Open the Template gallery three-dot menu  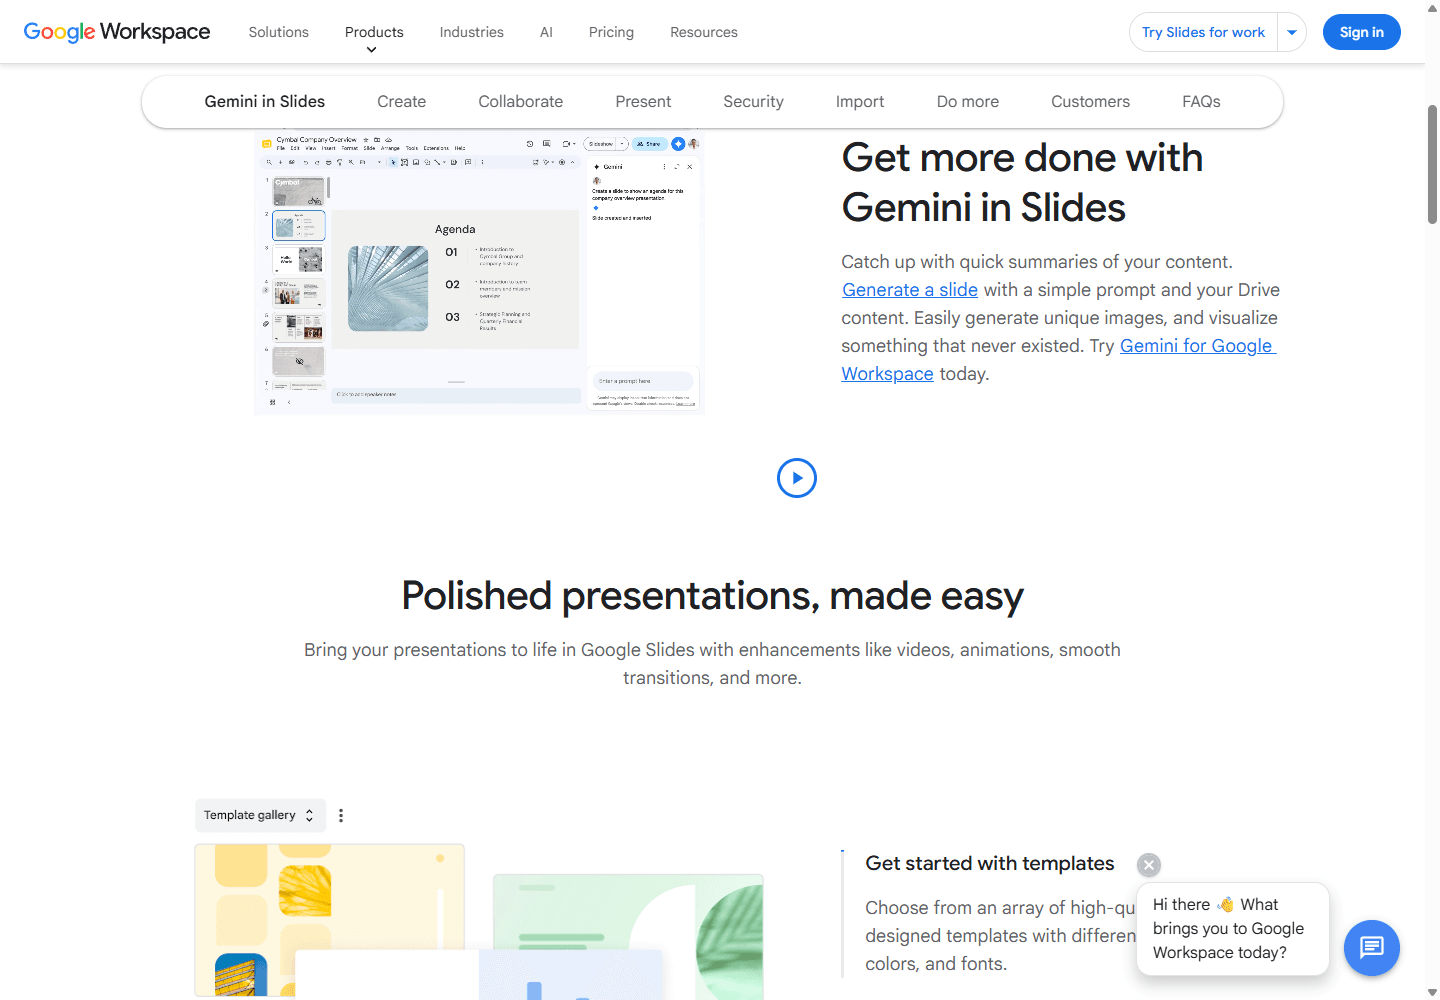pyautogui.click(x=341, y=816)
